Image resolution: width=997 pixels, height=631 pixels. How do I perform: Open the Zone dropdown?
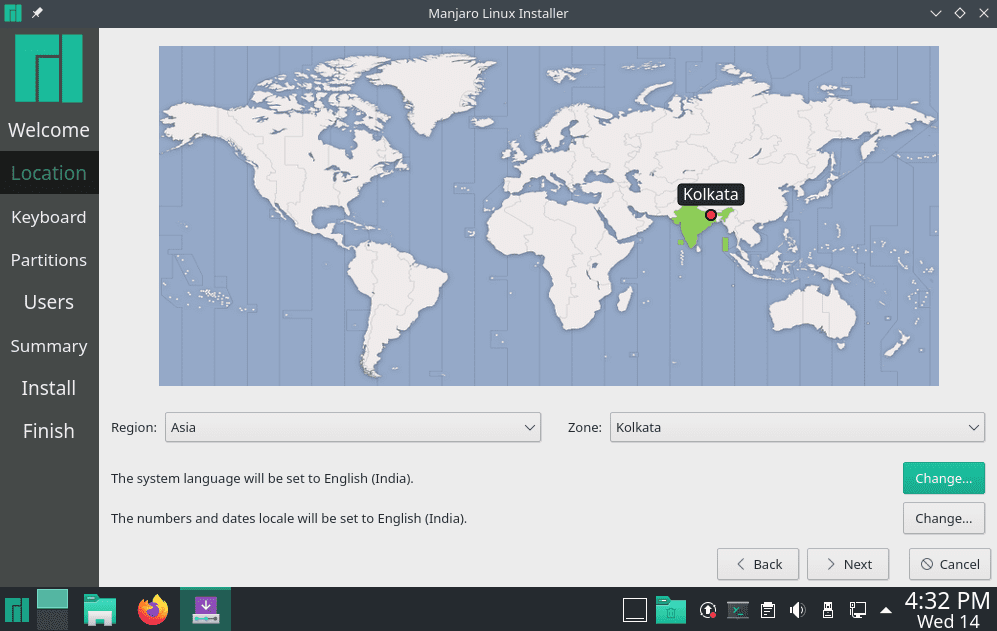tap(797, 427)
